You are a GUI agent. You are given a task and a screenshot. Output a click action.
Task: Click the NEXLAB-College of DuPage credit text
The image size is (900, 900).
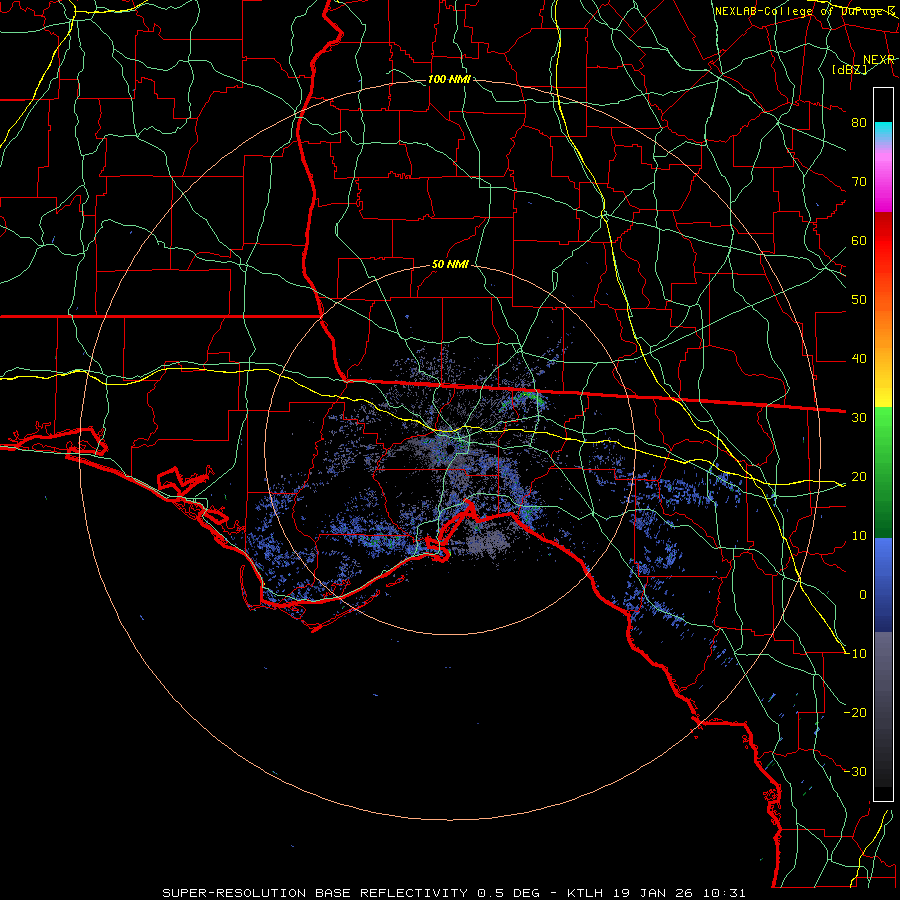tap(805, 11)
